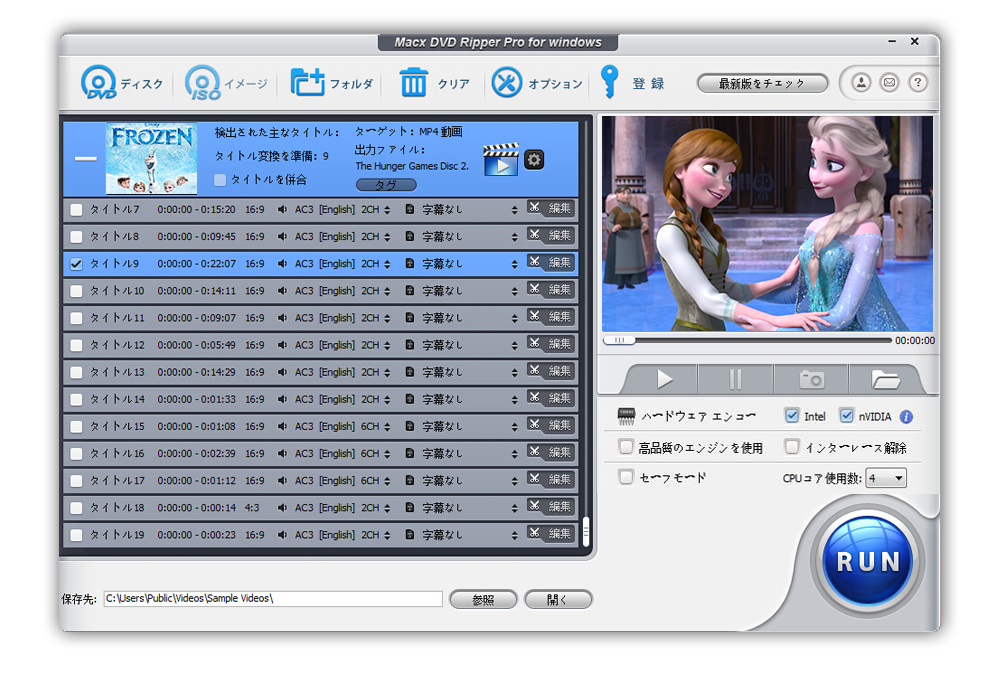
Task: Enable the タイトルを併合 merge checkbox
Action: 220,180
